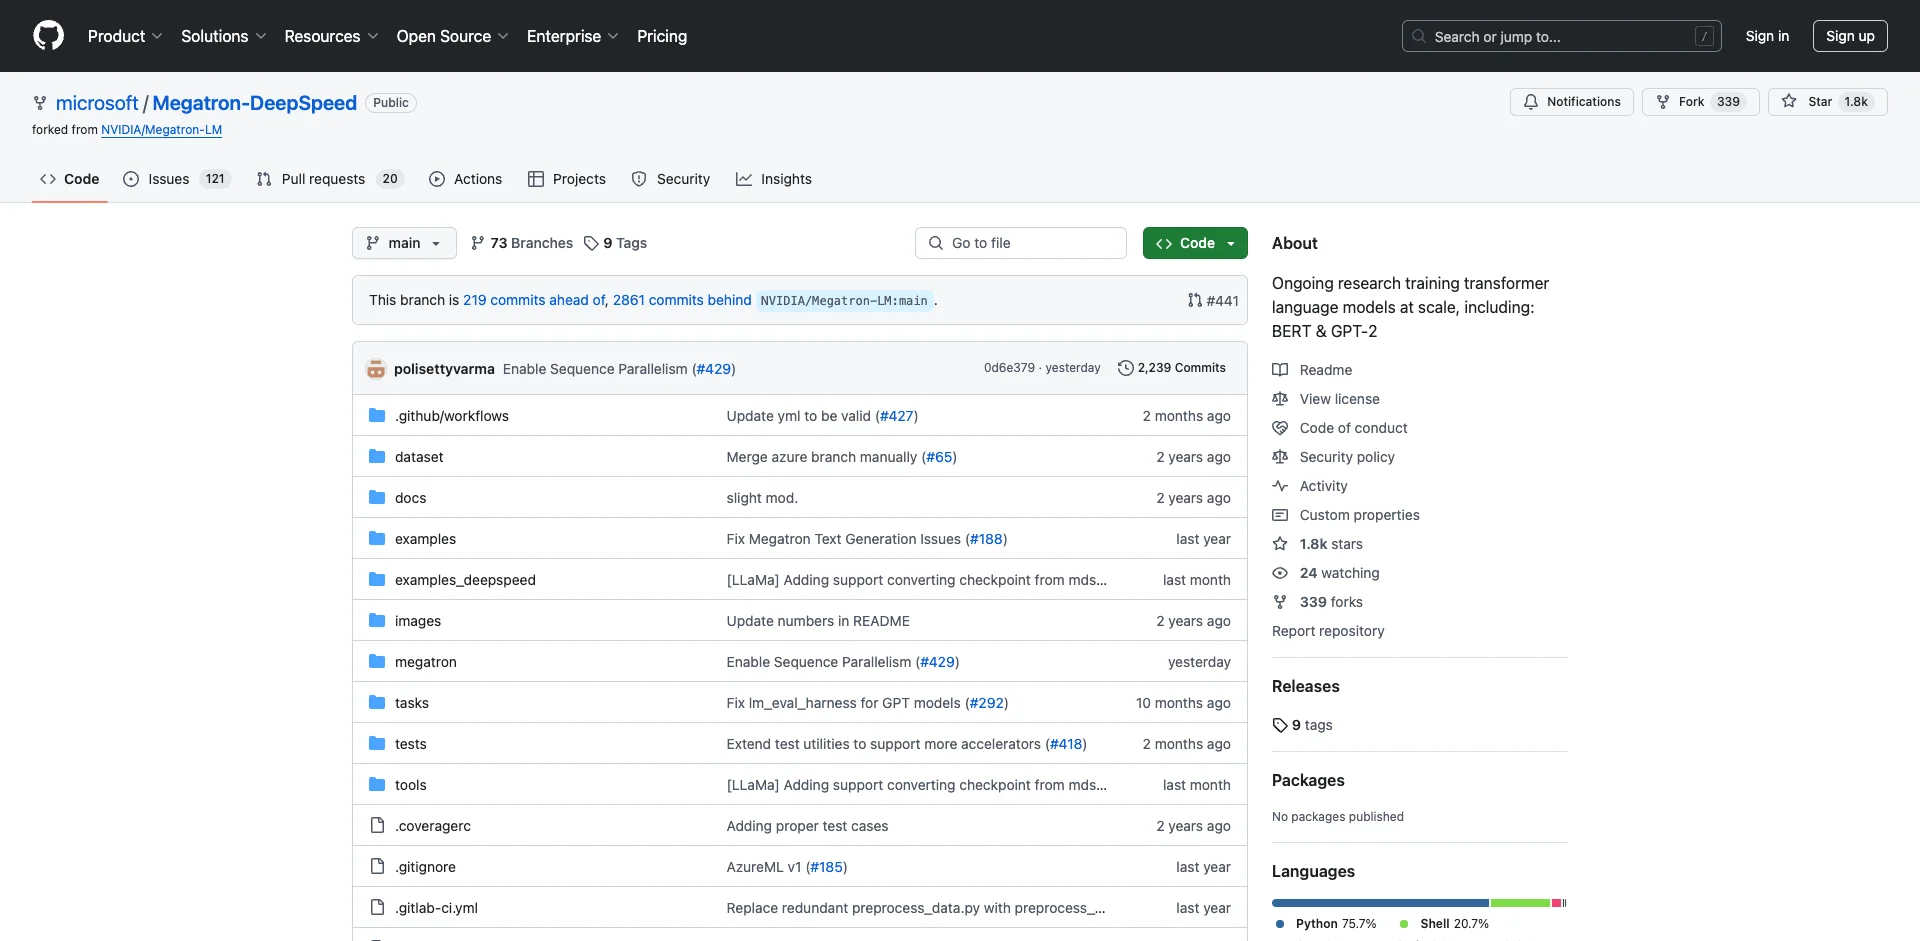Open the tools folder
1920x941 pixels.
[x=410, y=785]
